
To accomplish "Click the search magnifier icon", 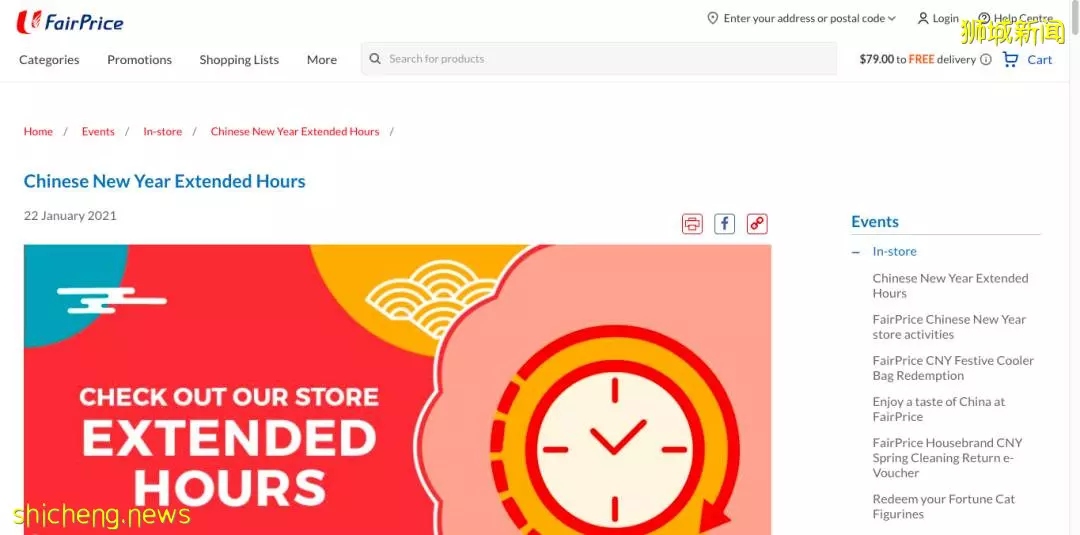I will (x=375, y=59).
